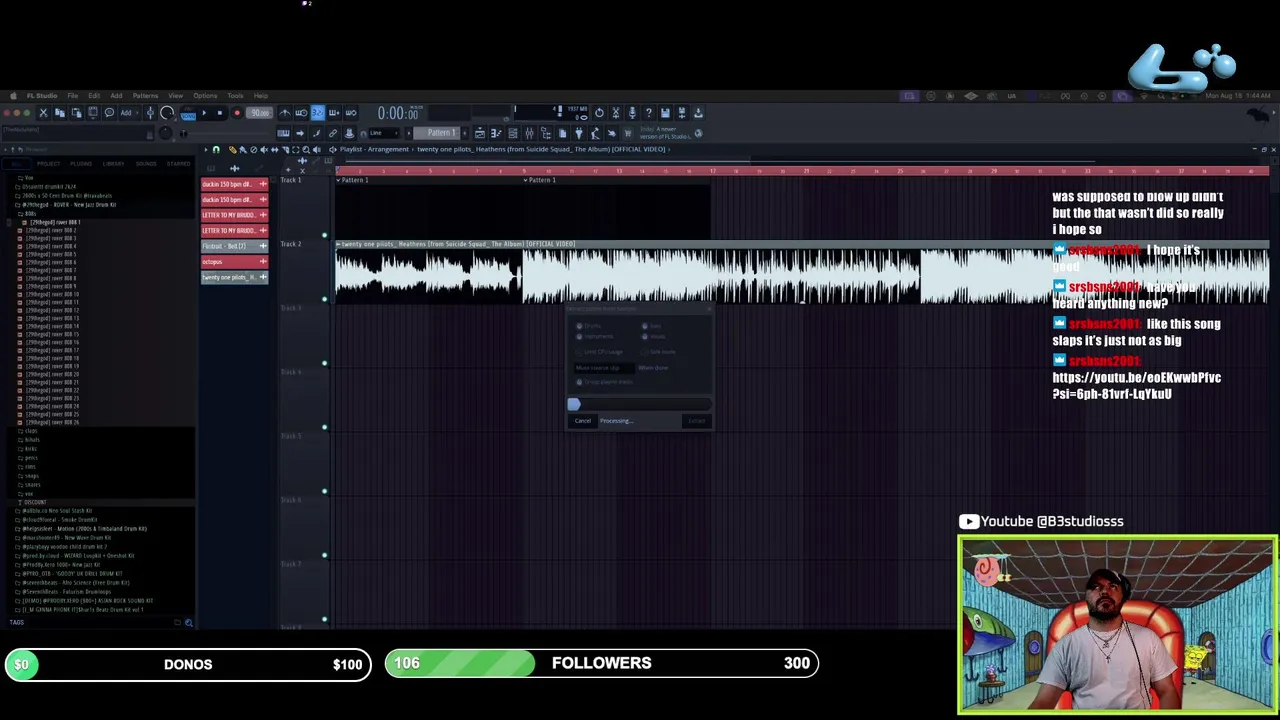The height and width of the screenshot is (720, 1280).
Task: Click the Heathens audio clip waveform
Action: (x=802, y=276)
